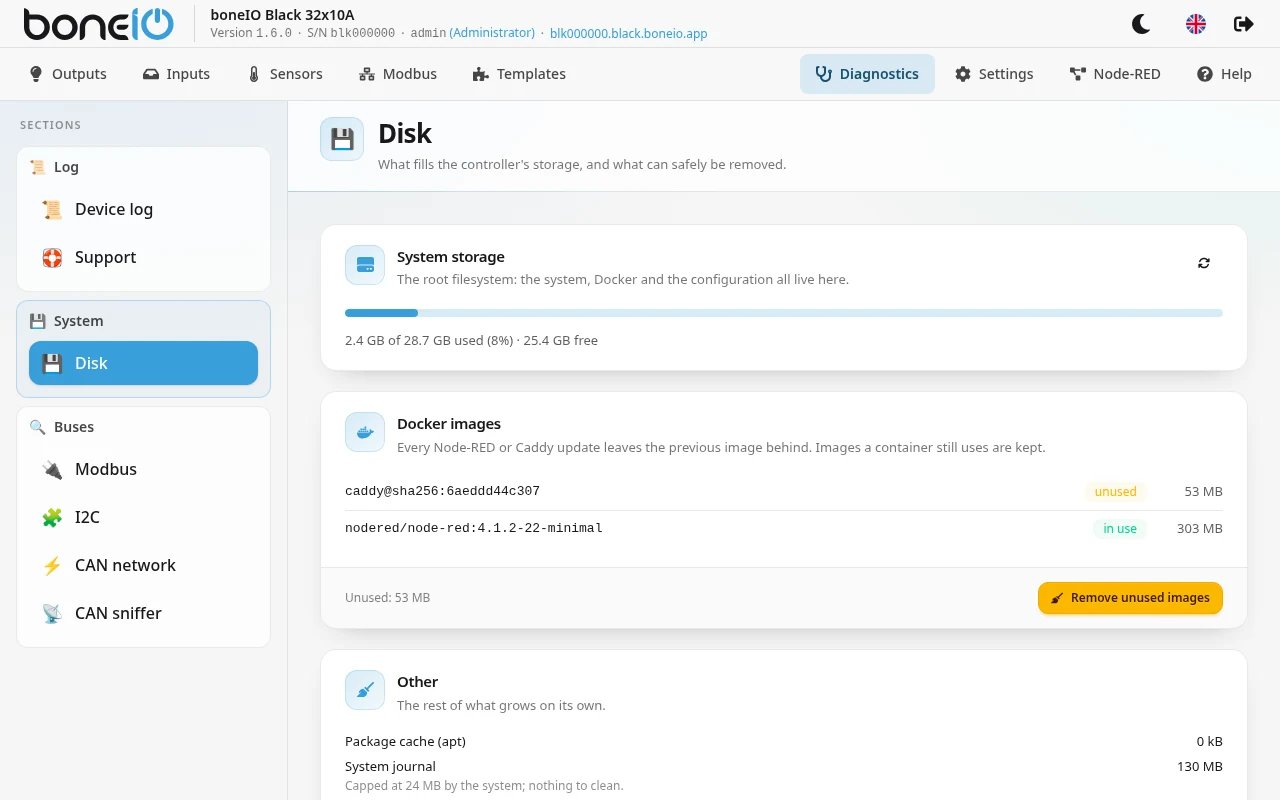Launch Node-RED from the navigation bar
The width and height of the screenshot is (1280, 800).
[1115, 74]
